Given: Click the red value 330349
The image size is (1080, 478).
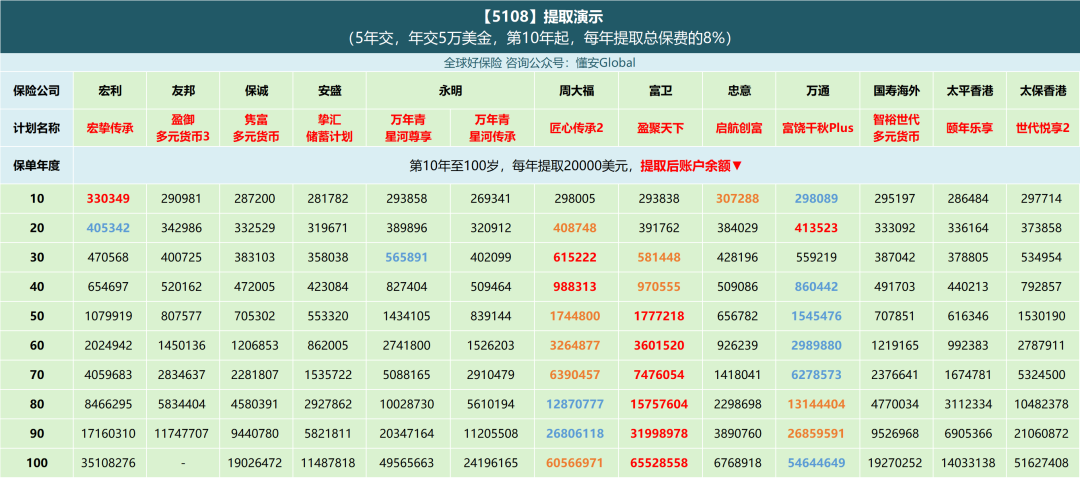Looking at the screenshot, I should click(x=110, y=199).
